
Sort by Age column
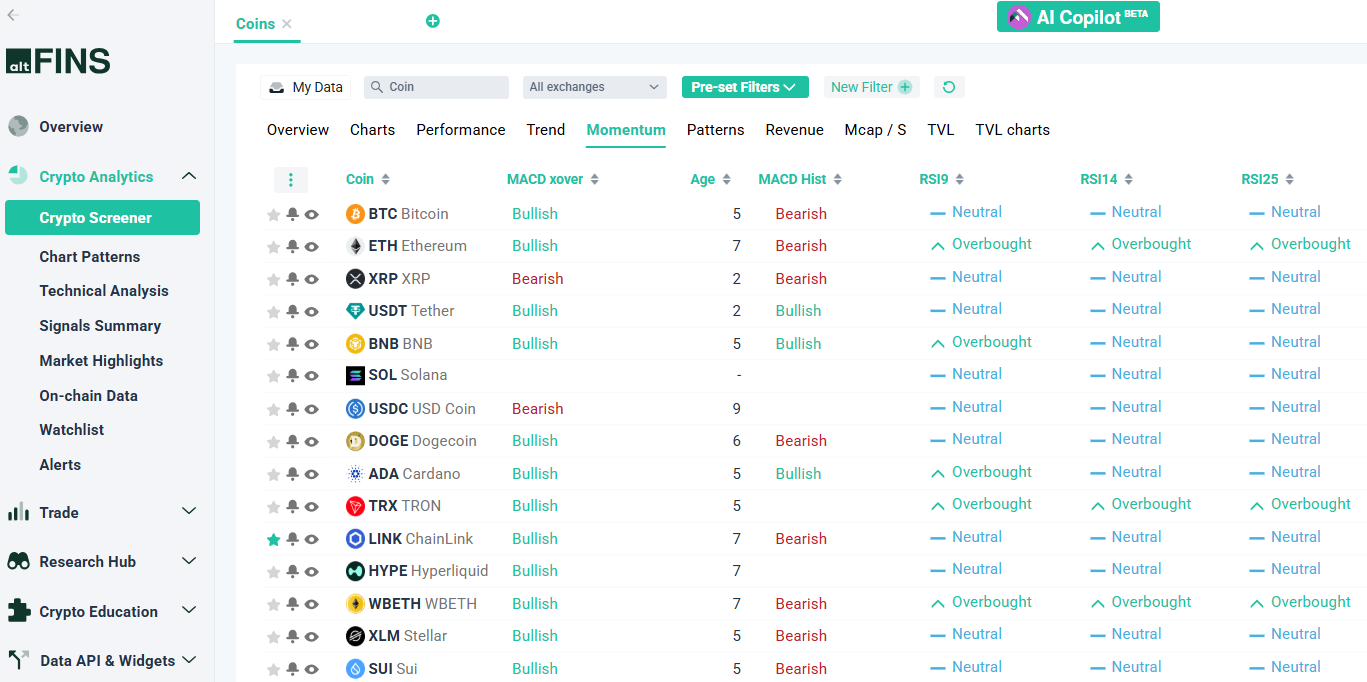pos(711,179)
